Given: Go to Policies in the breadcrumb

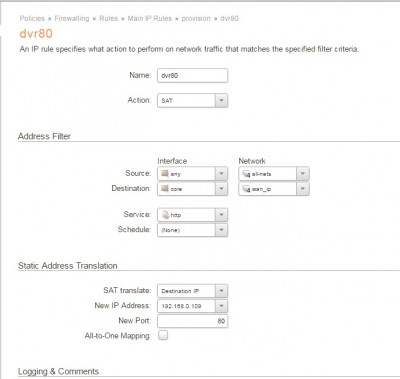Looking at the screenshot, I should [32, 18].
